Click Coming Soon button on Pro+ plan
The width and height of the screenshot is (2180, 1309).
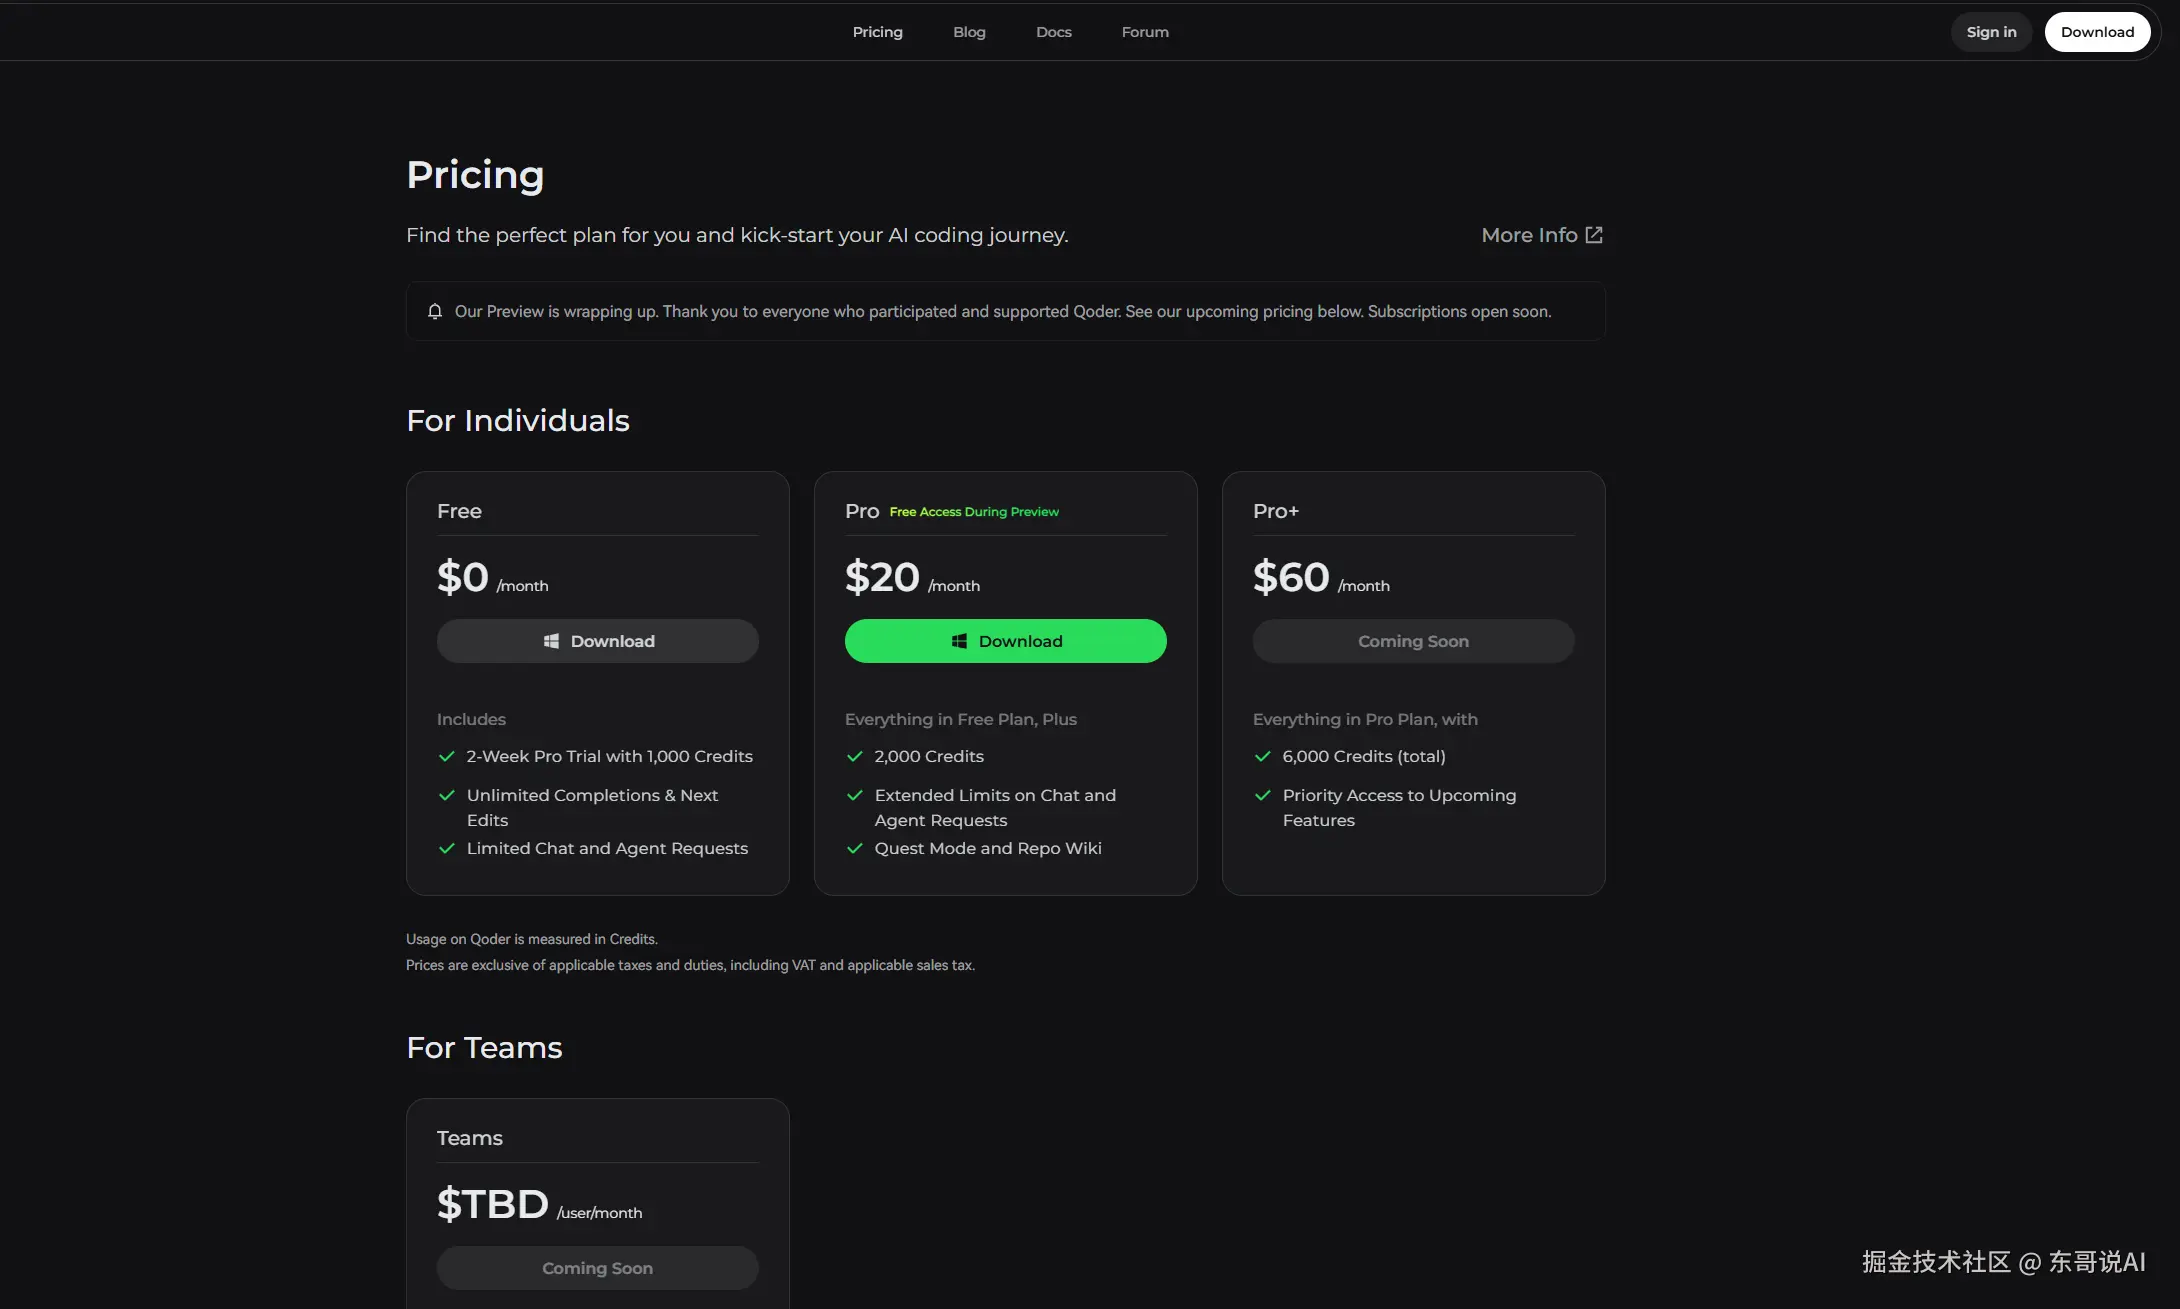[x=1413, y=641]
